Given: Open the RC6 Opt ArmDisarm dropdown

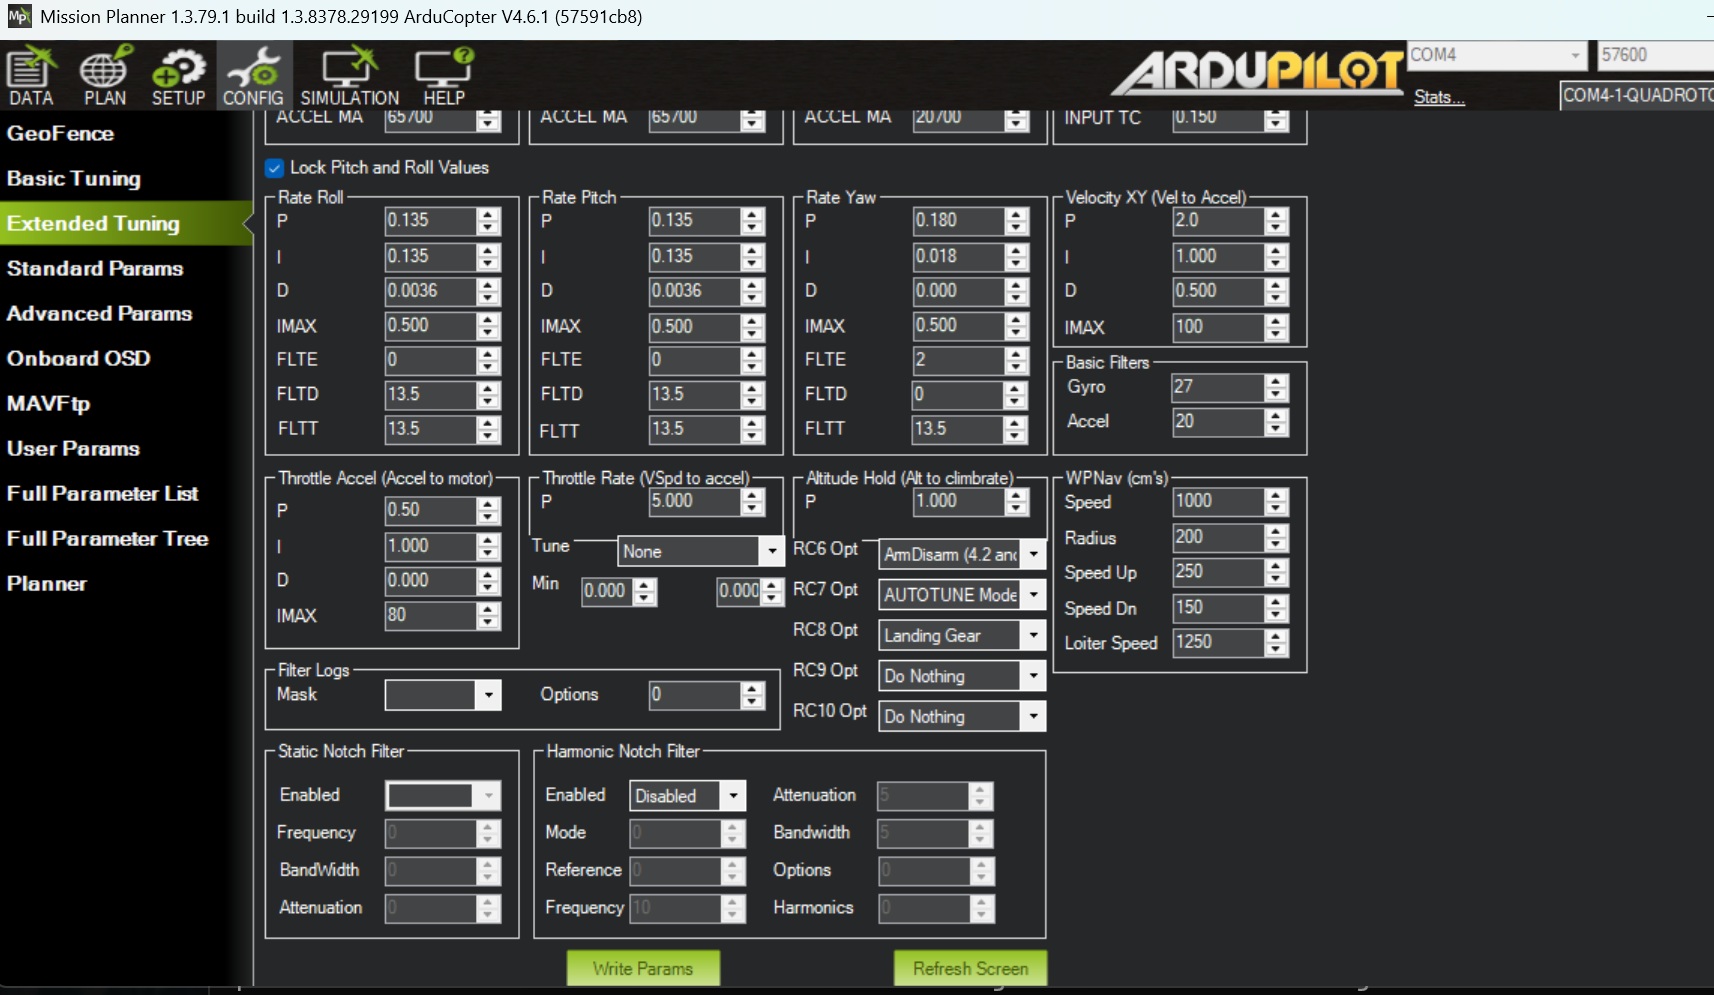Looking at the screenshot, I should (x=962, y=554).
